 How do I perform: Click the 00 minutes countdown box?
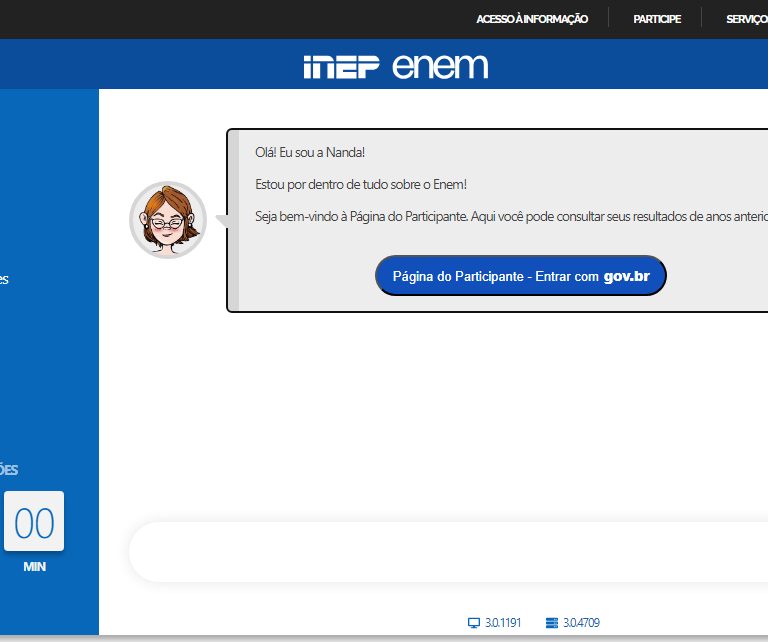pos(34,521)
